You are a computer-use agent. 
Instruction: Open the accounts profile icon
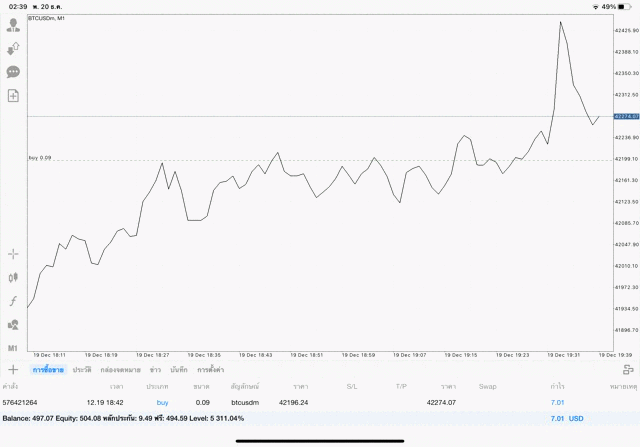pos(13,25)
